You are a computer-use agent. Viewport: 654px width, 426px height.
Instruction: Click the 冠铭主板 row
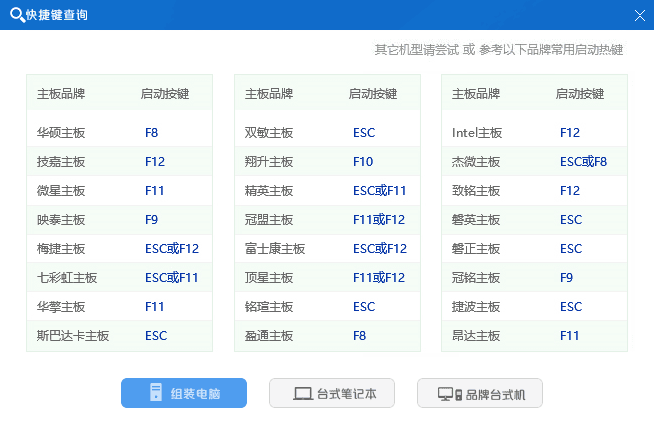click(x=534, y=278)
